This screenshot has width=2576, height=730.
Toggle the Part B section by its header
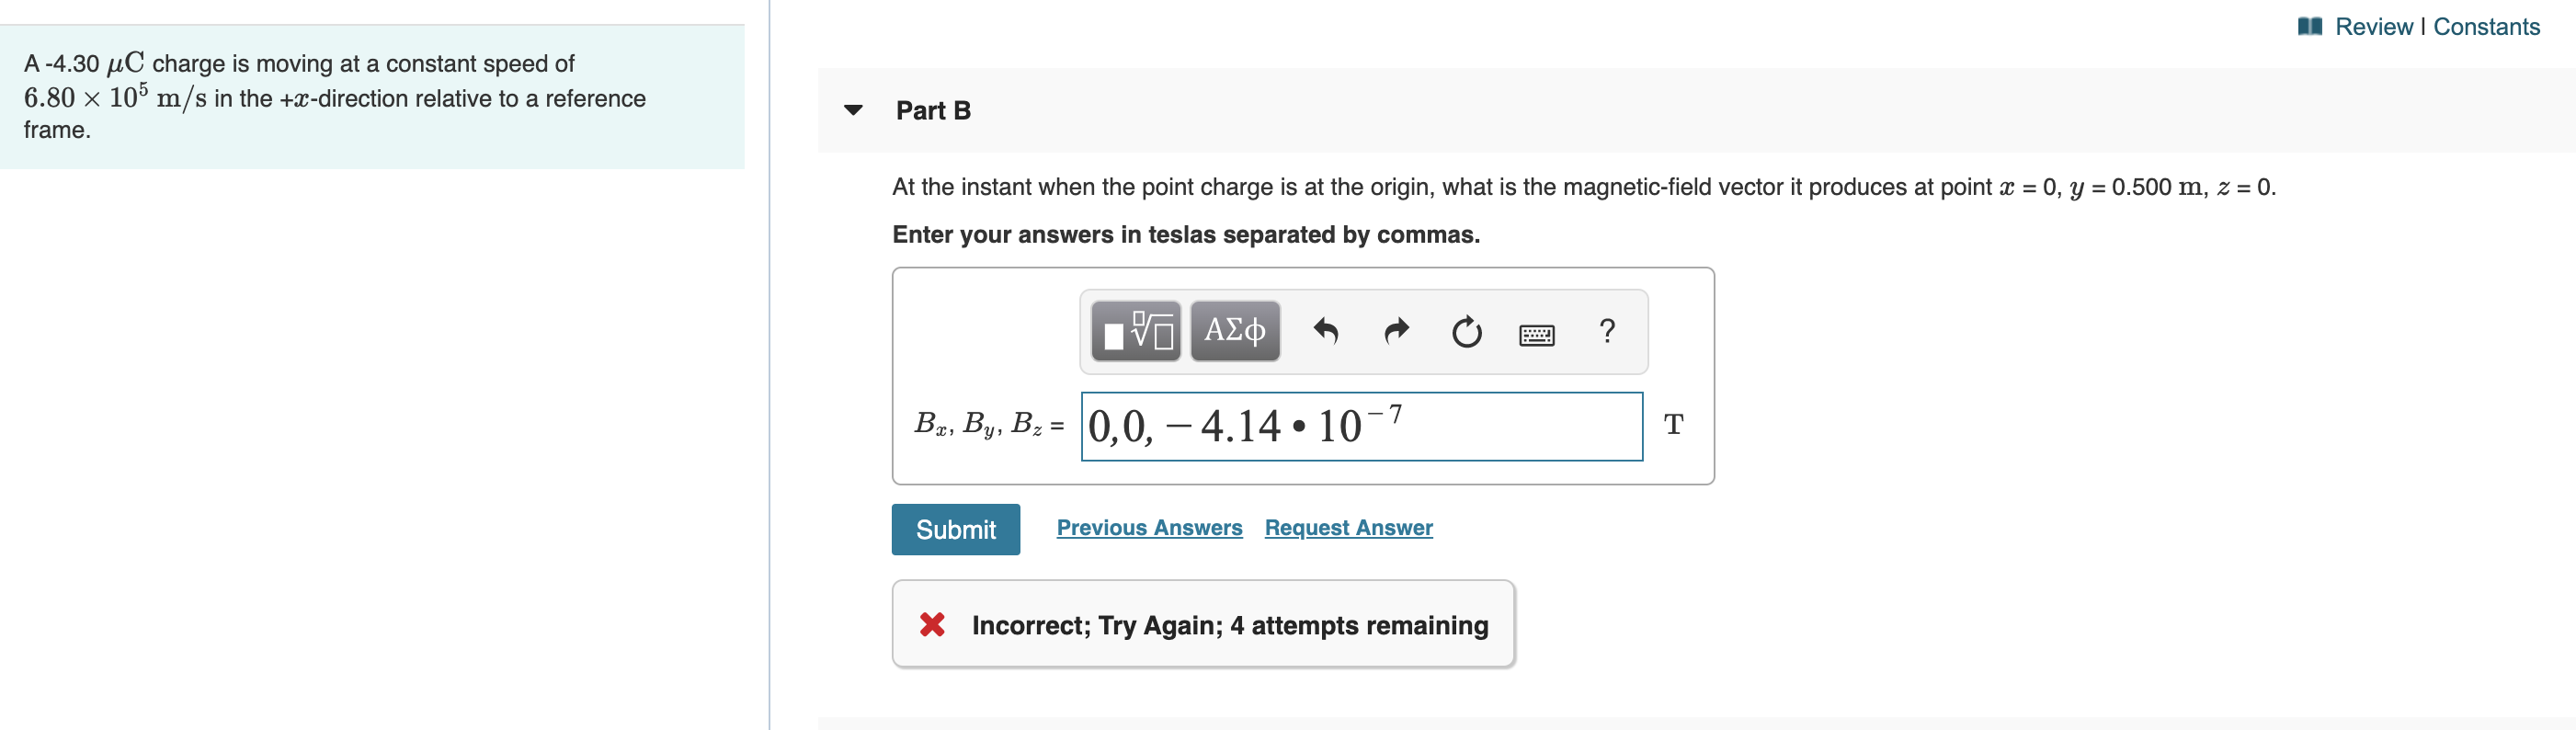pyautogui.click(x=932, y=110)
